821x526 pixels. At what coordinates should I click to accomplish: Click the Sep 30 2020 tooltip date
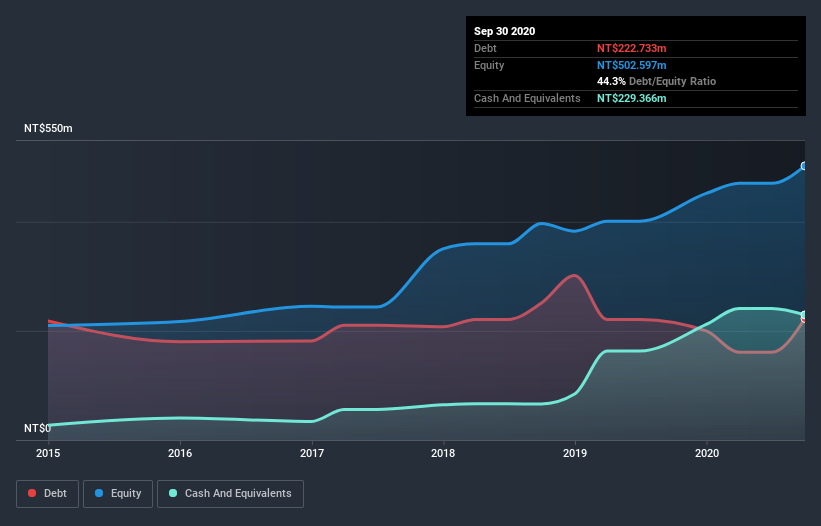(505, 31)
